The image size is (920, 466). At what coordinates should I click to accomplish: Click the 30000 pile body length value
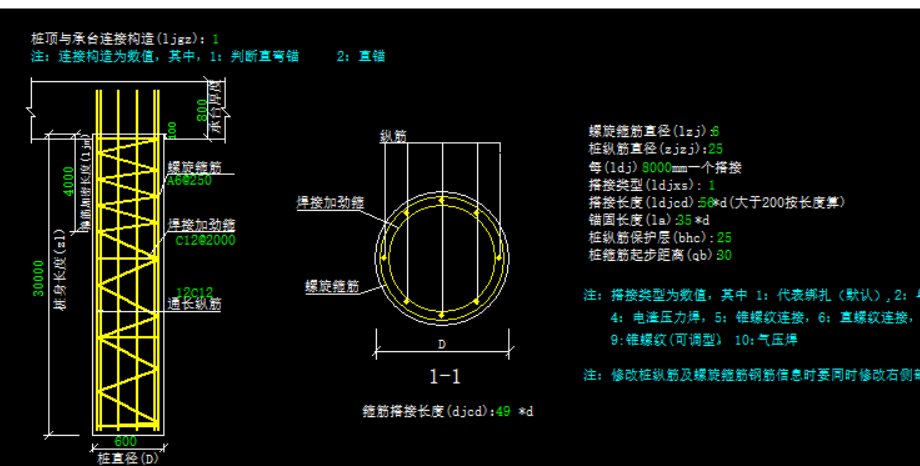point(38,279)
